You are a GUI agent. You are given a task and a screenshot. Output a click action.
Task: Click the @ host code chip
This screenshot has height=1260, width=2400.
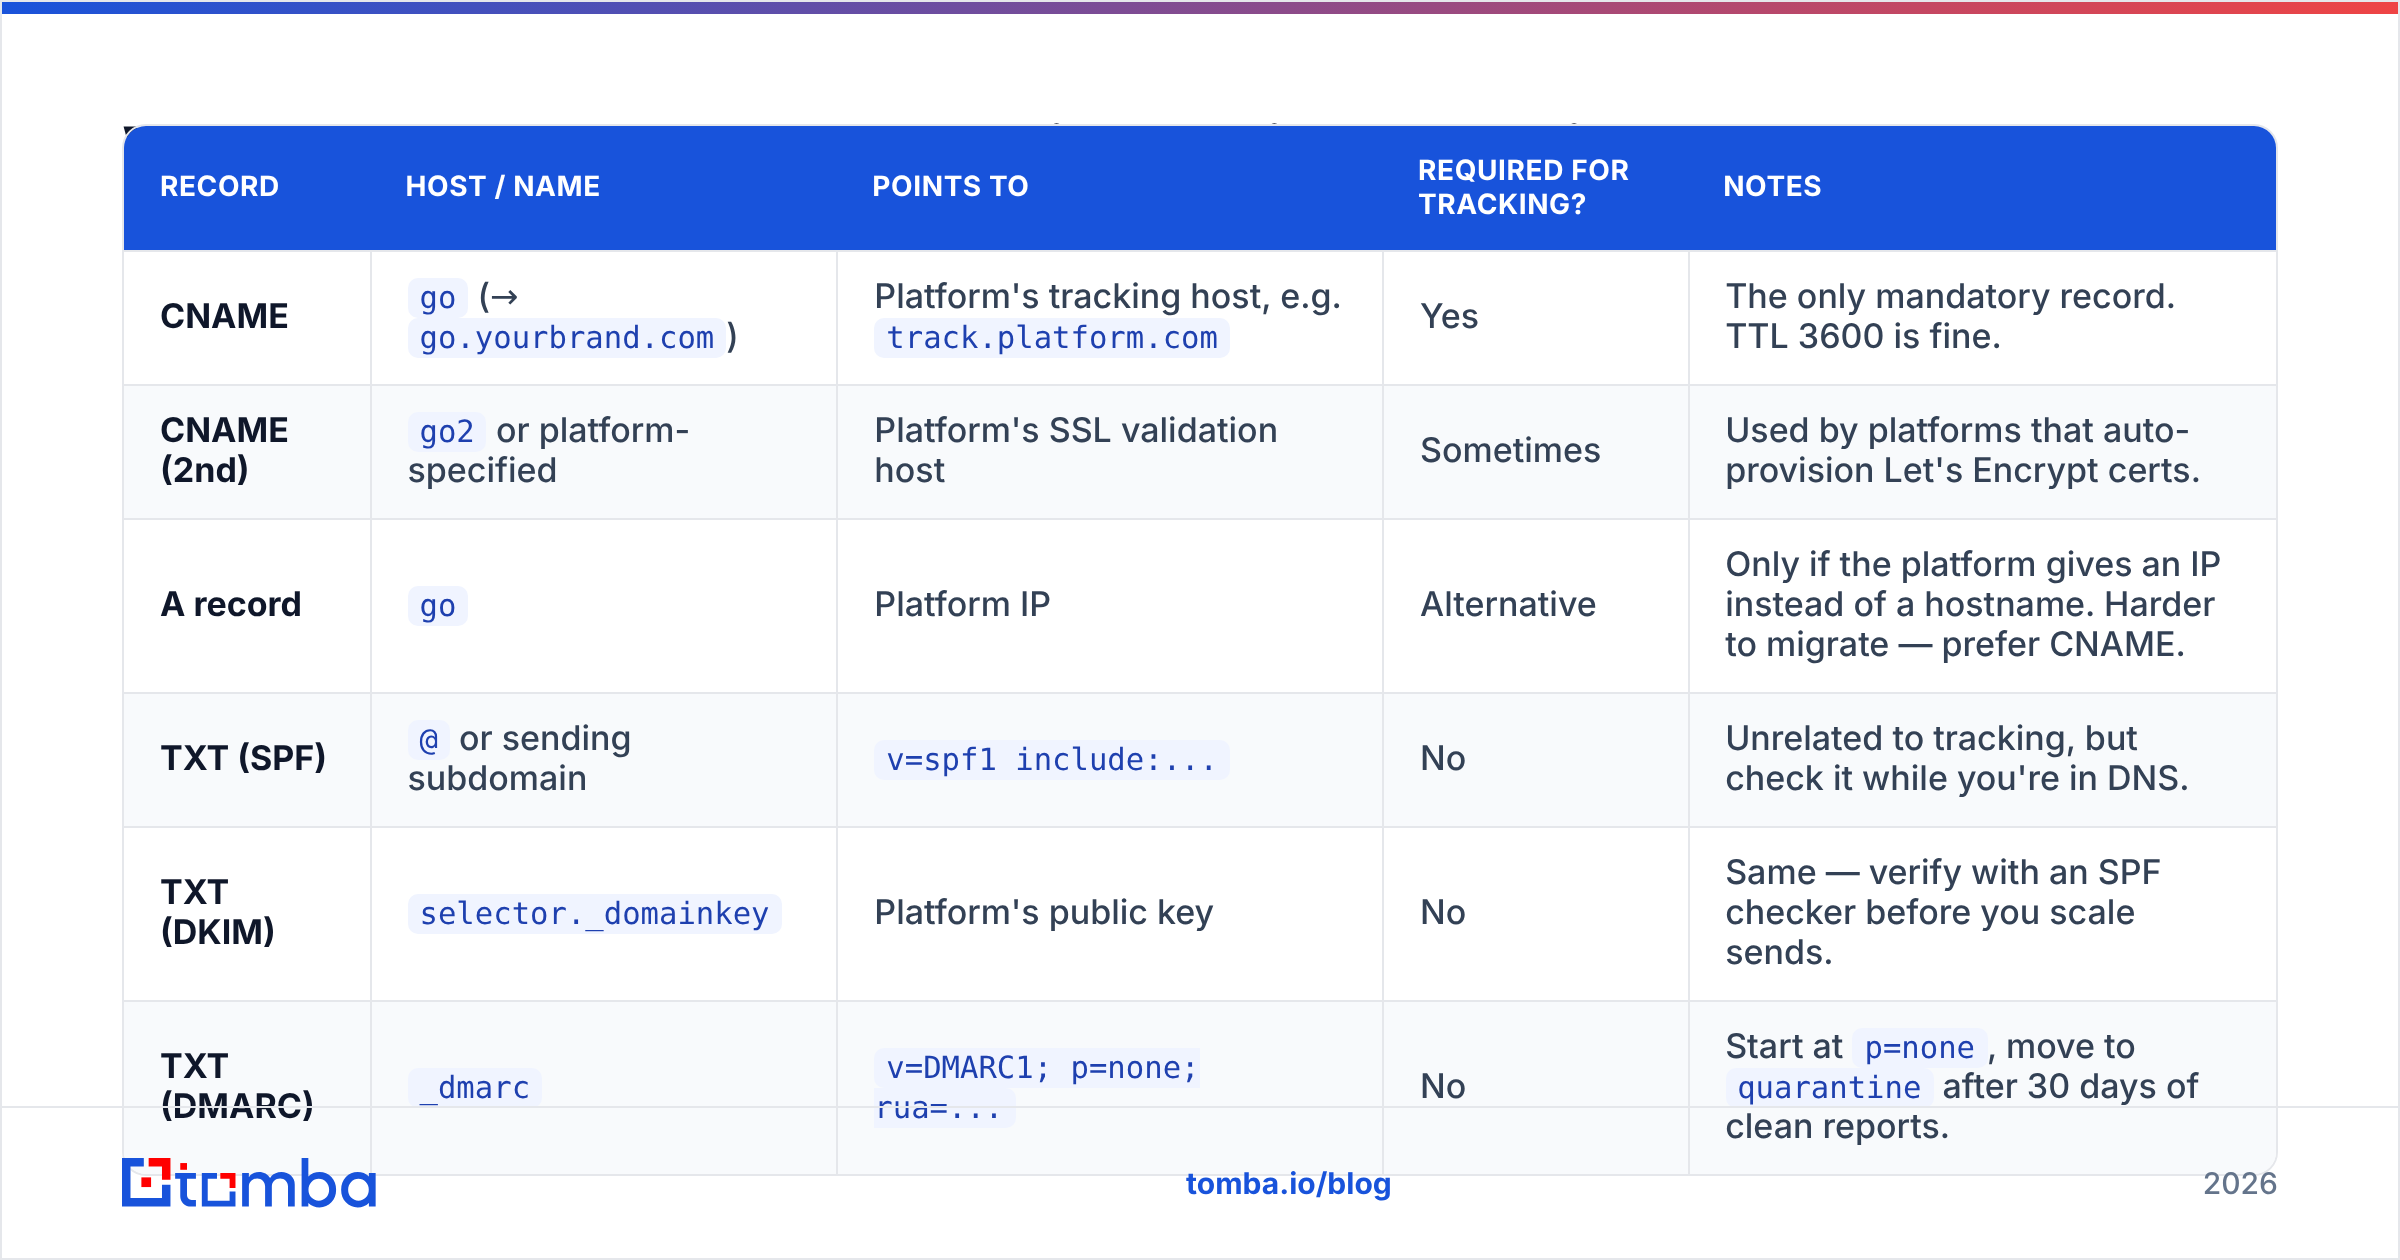pyautogui.click(x=429, y=740)
